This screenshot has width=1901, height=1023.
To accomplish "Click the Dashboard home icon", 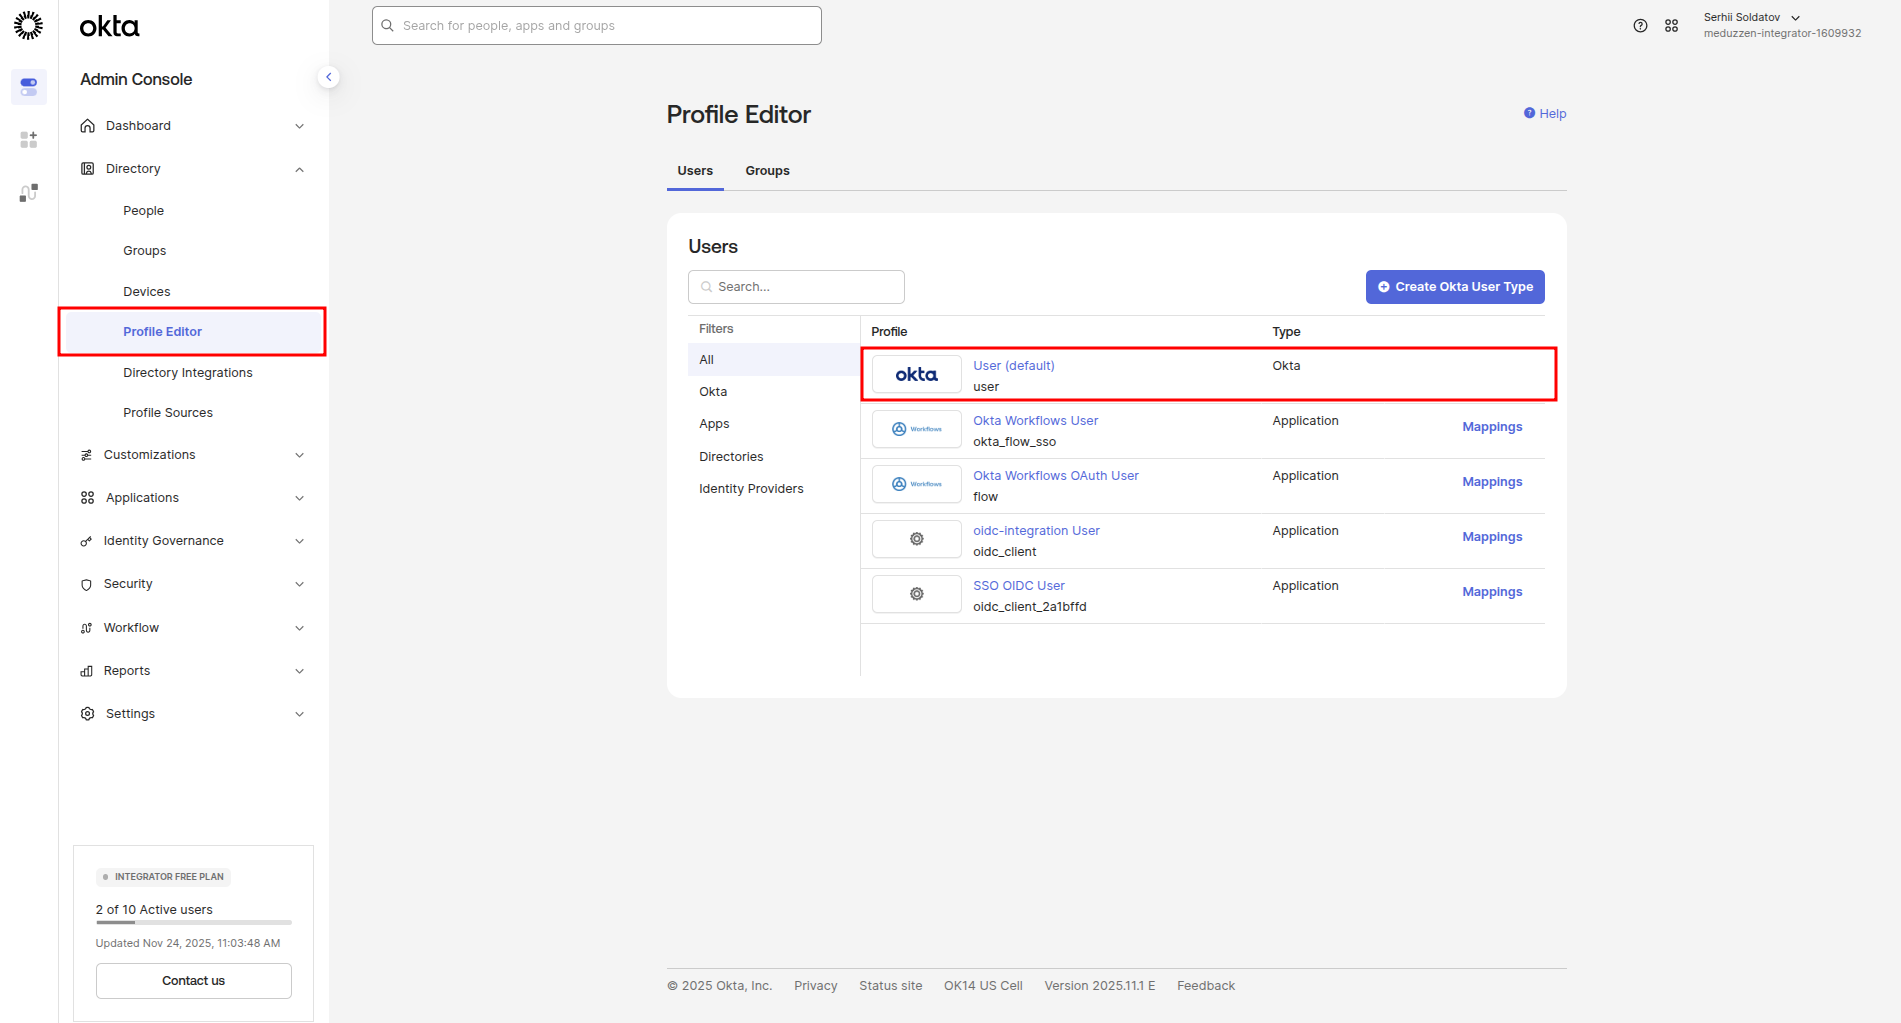I will 88,126.
